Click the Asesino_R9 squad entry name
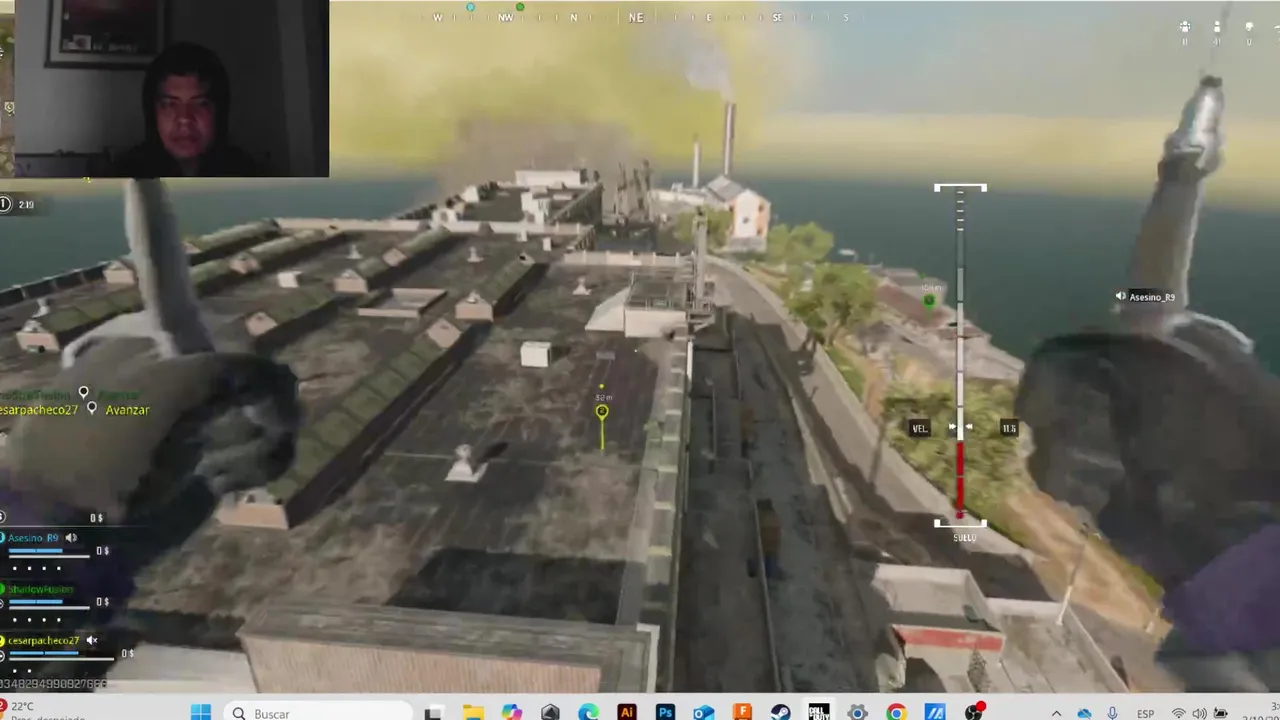Viewport: 1280px width, 720px height. click(34, 538)
